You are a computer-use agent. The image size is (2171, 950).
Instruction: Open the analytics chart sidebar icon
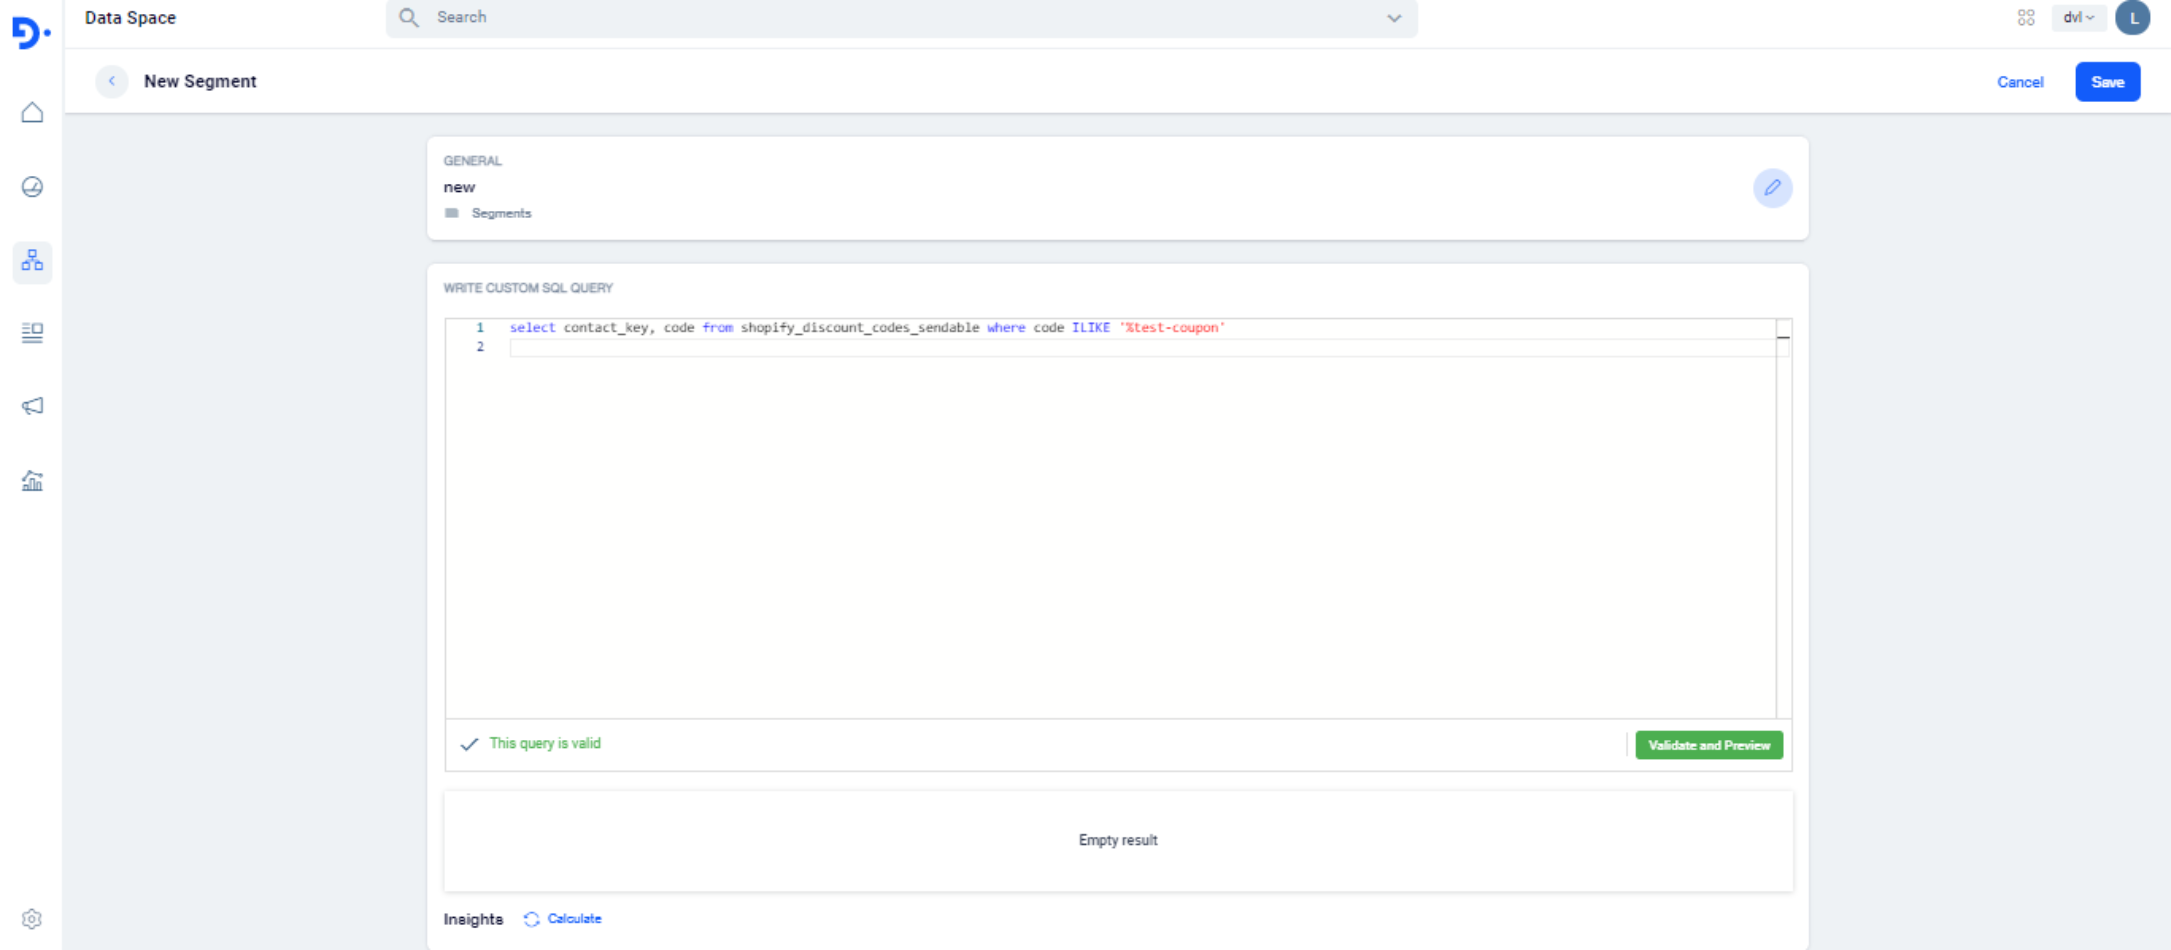point(32,481)
